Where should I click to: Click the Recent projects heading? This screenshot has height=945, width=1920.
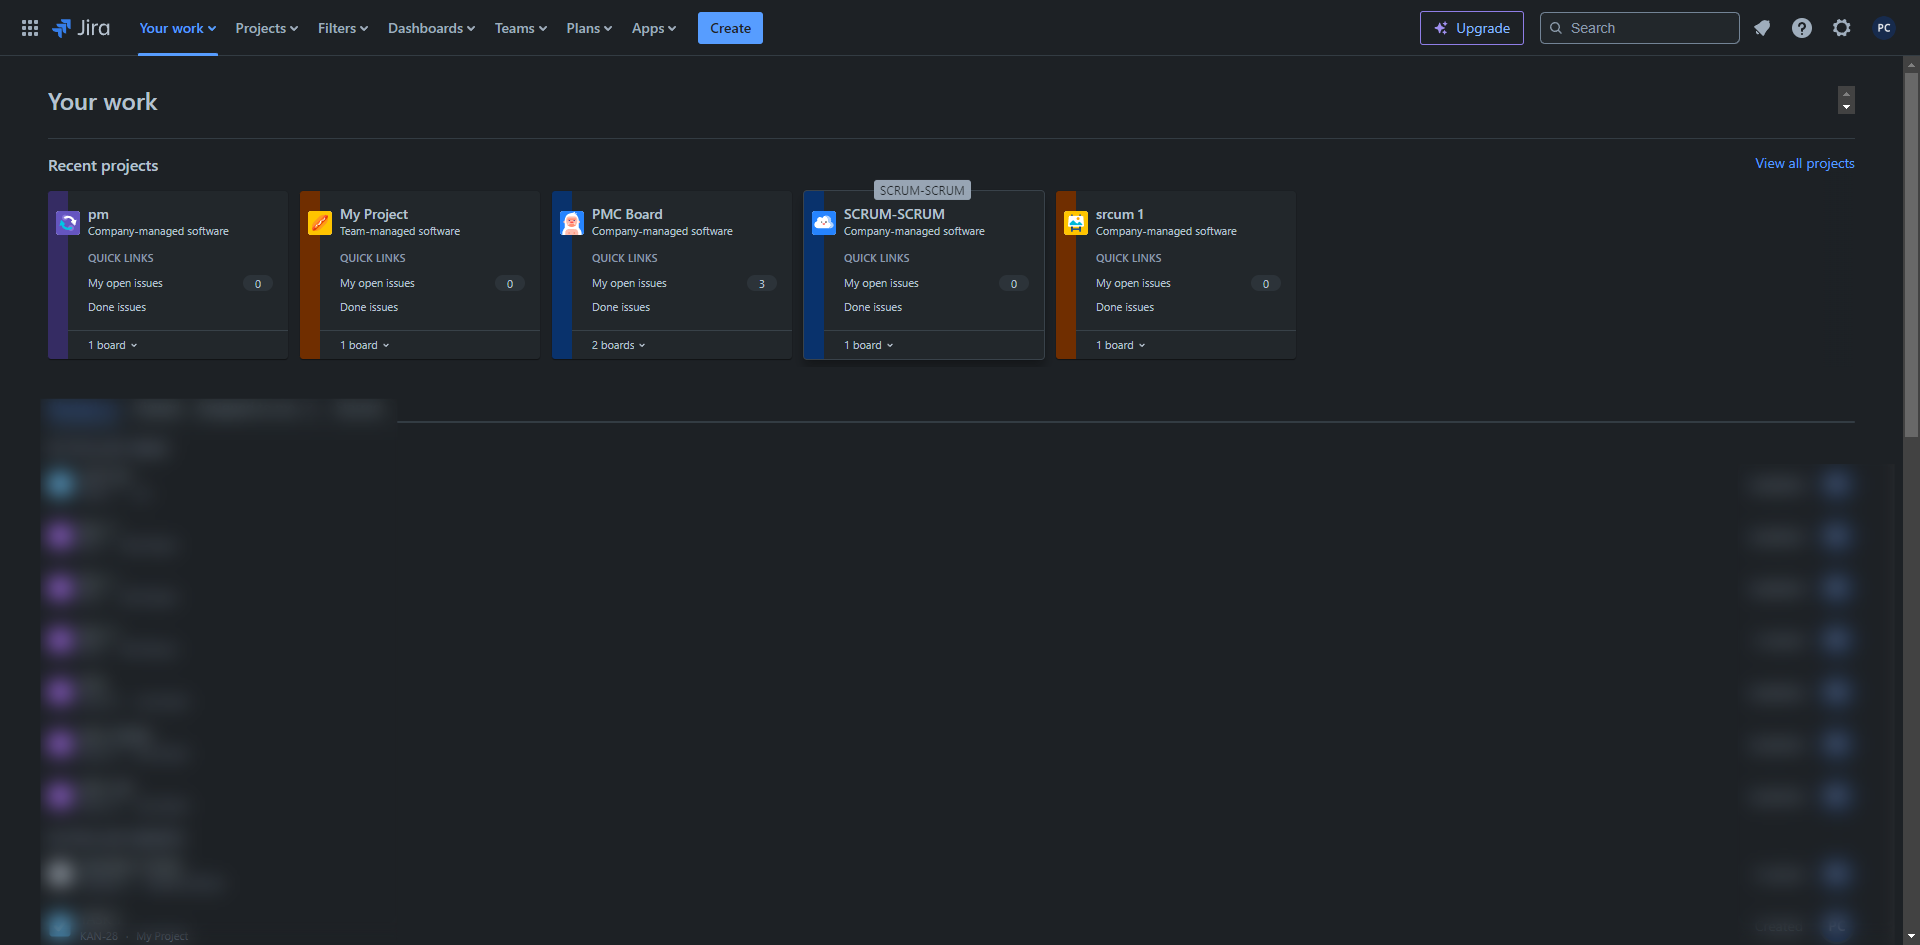click(103, 166)
